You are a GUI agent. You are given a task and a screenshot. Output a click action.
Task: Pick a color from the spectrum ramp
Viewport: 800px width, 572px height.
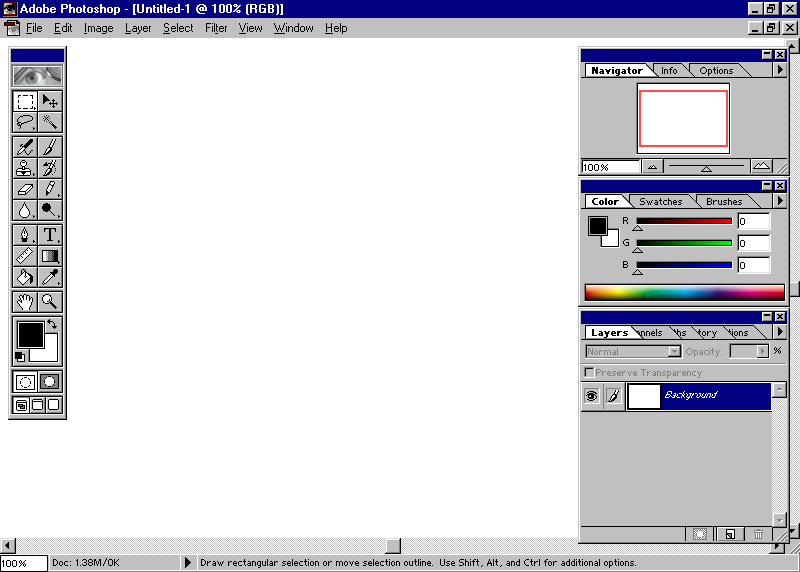pyautogui.click(x=684, y=292)
